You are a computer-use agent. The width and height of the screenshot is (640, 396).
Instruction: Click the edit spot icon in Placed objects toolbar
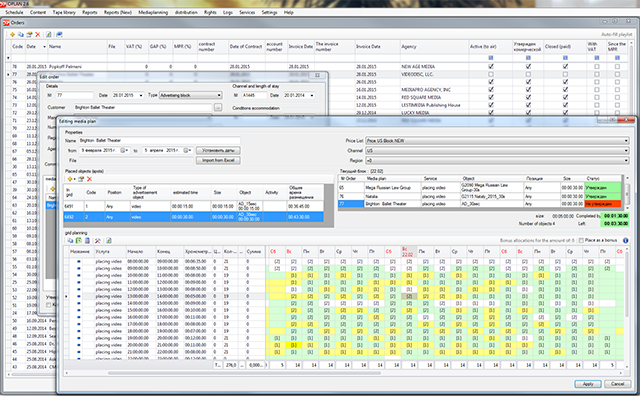pyautogui.click(x=81, y=179)
